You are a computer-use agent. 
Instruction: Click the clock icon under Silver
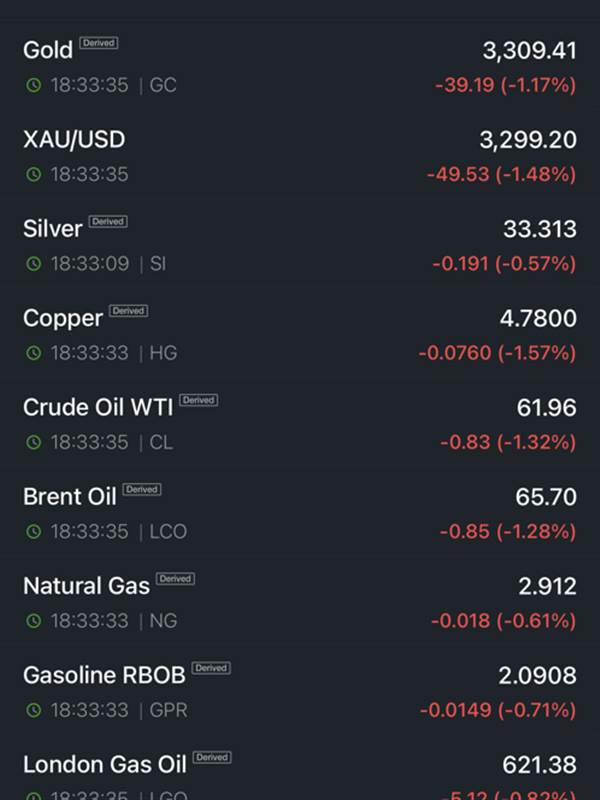(34, 264)
